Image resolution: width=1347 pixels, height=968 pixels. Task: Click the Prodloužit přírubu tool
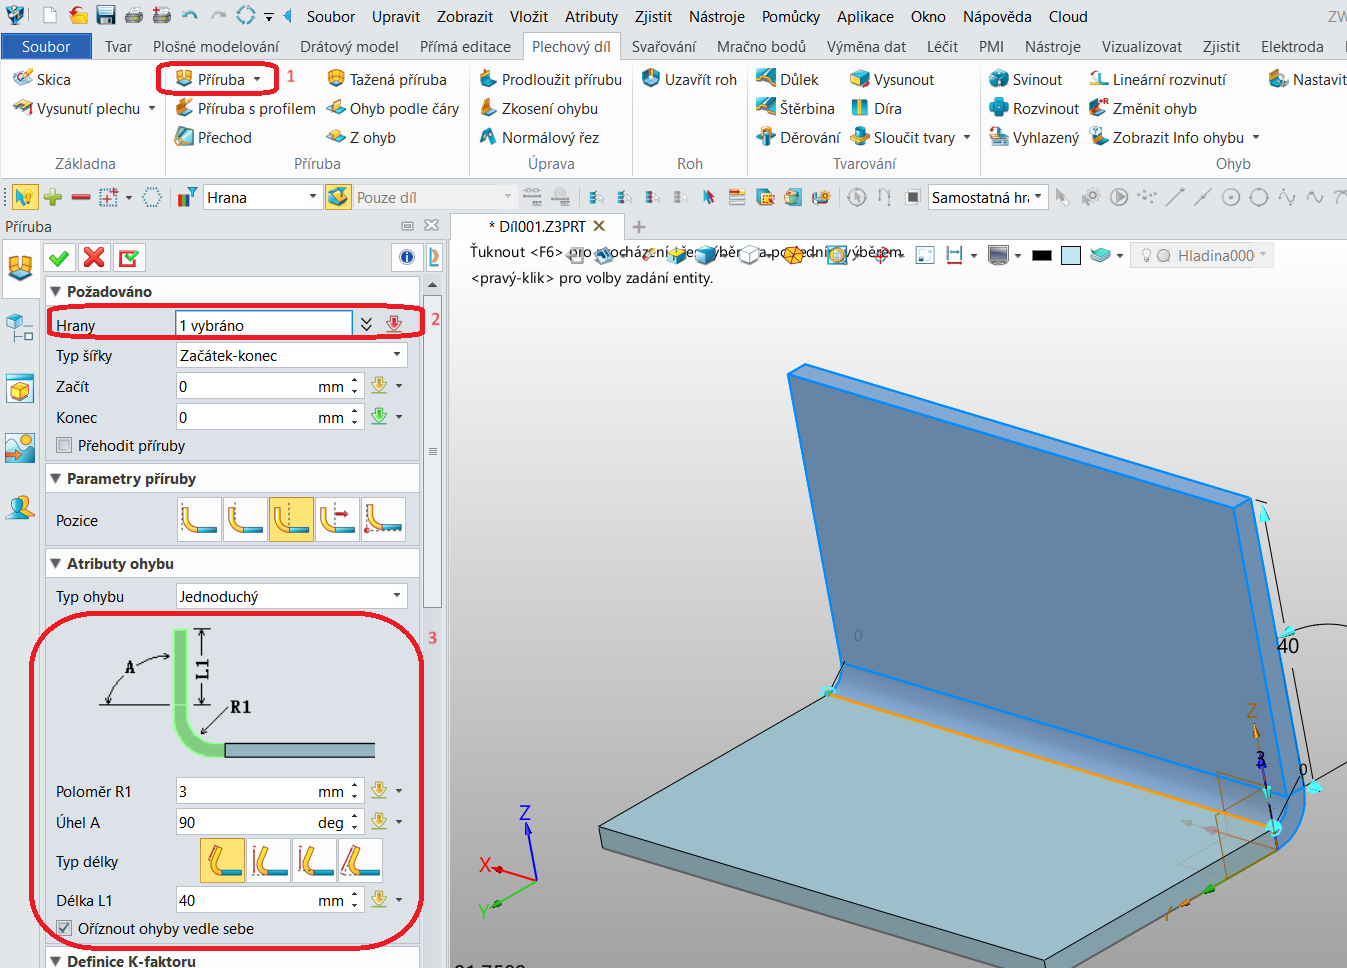550,79
